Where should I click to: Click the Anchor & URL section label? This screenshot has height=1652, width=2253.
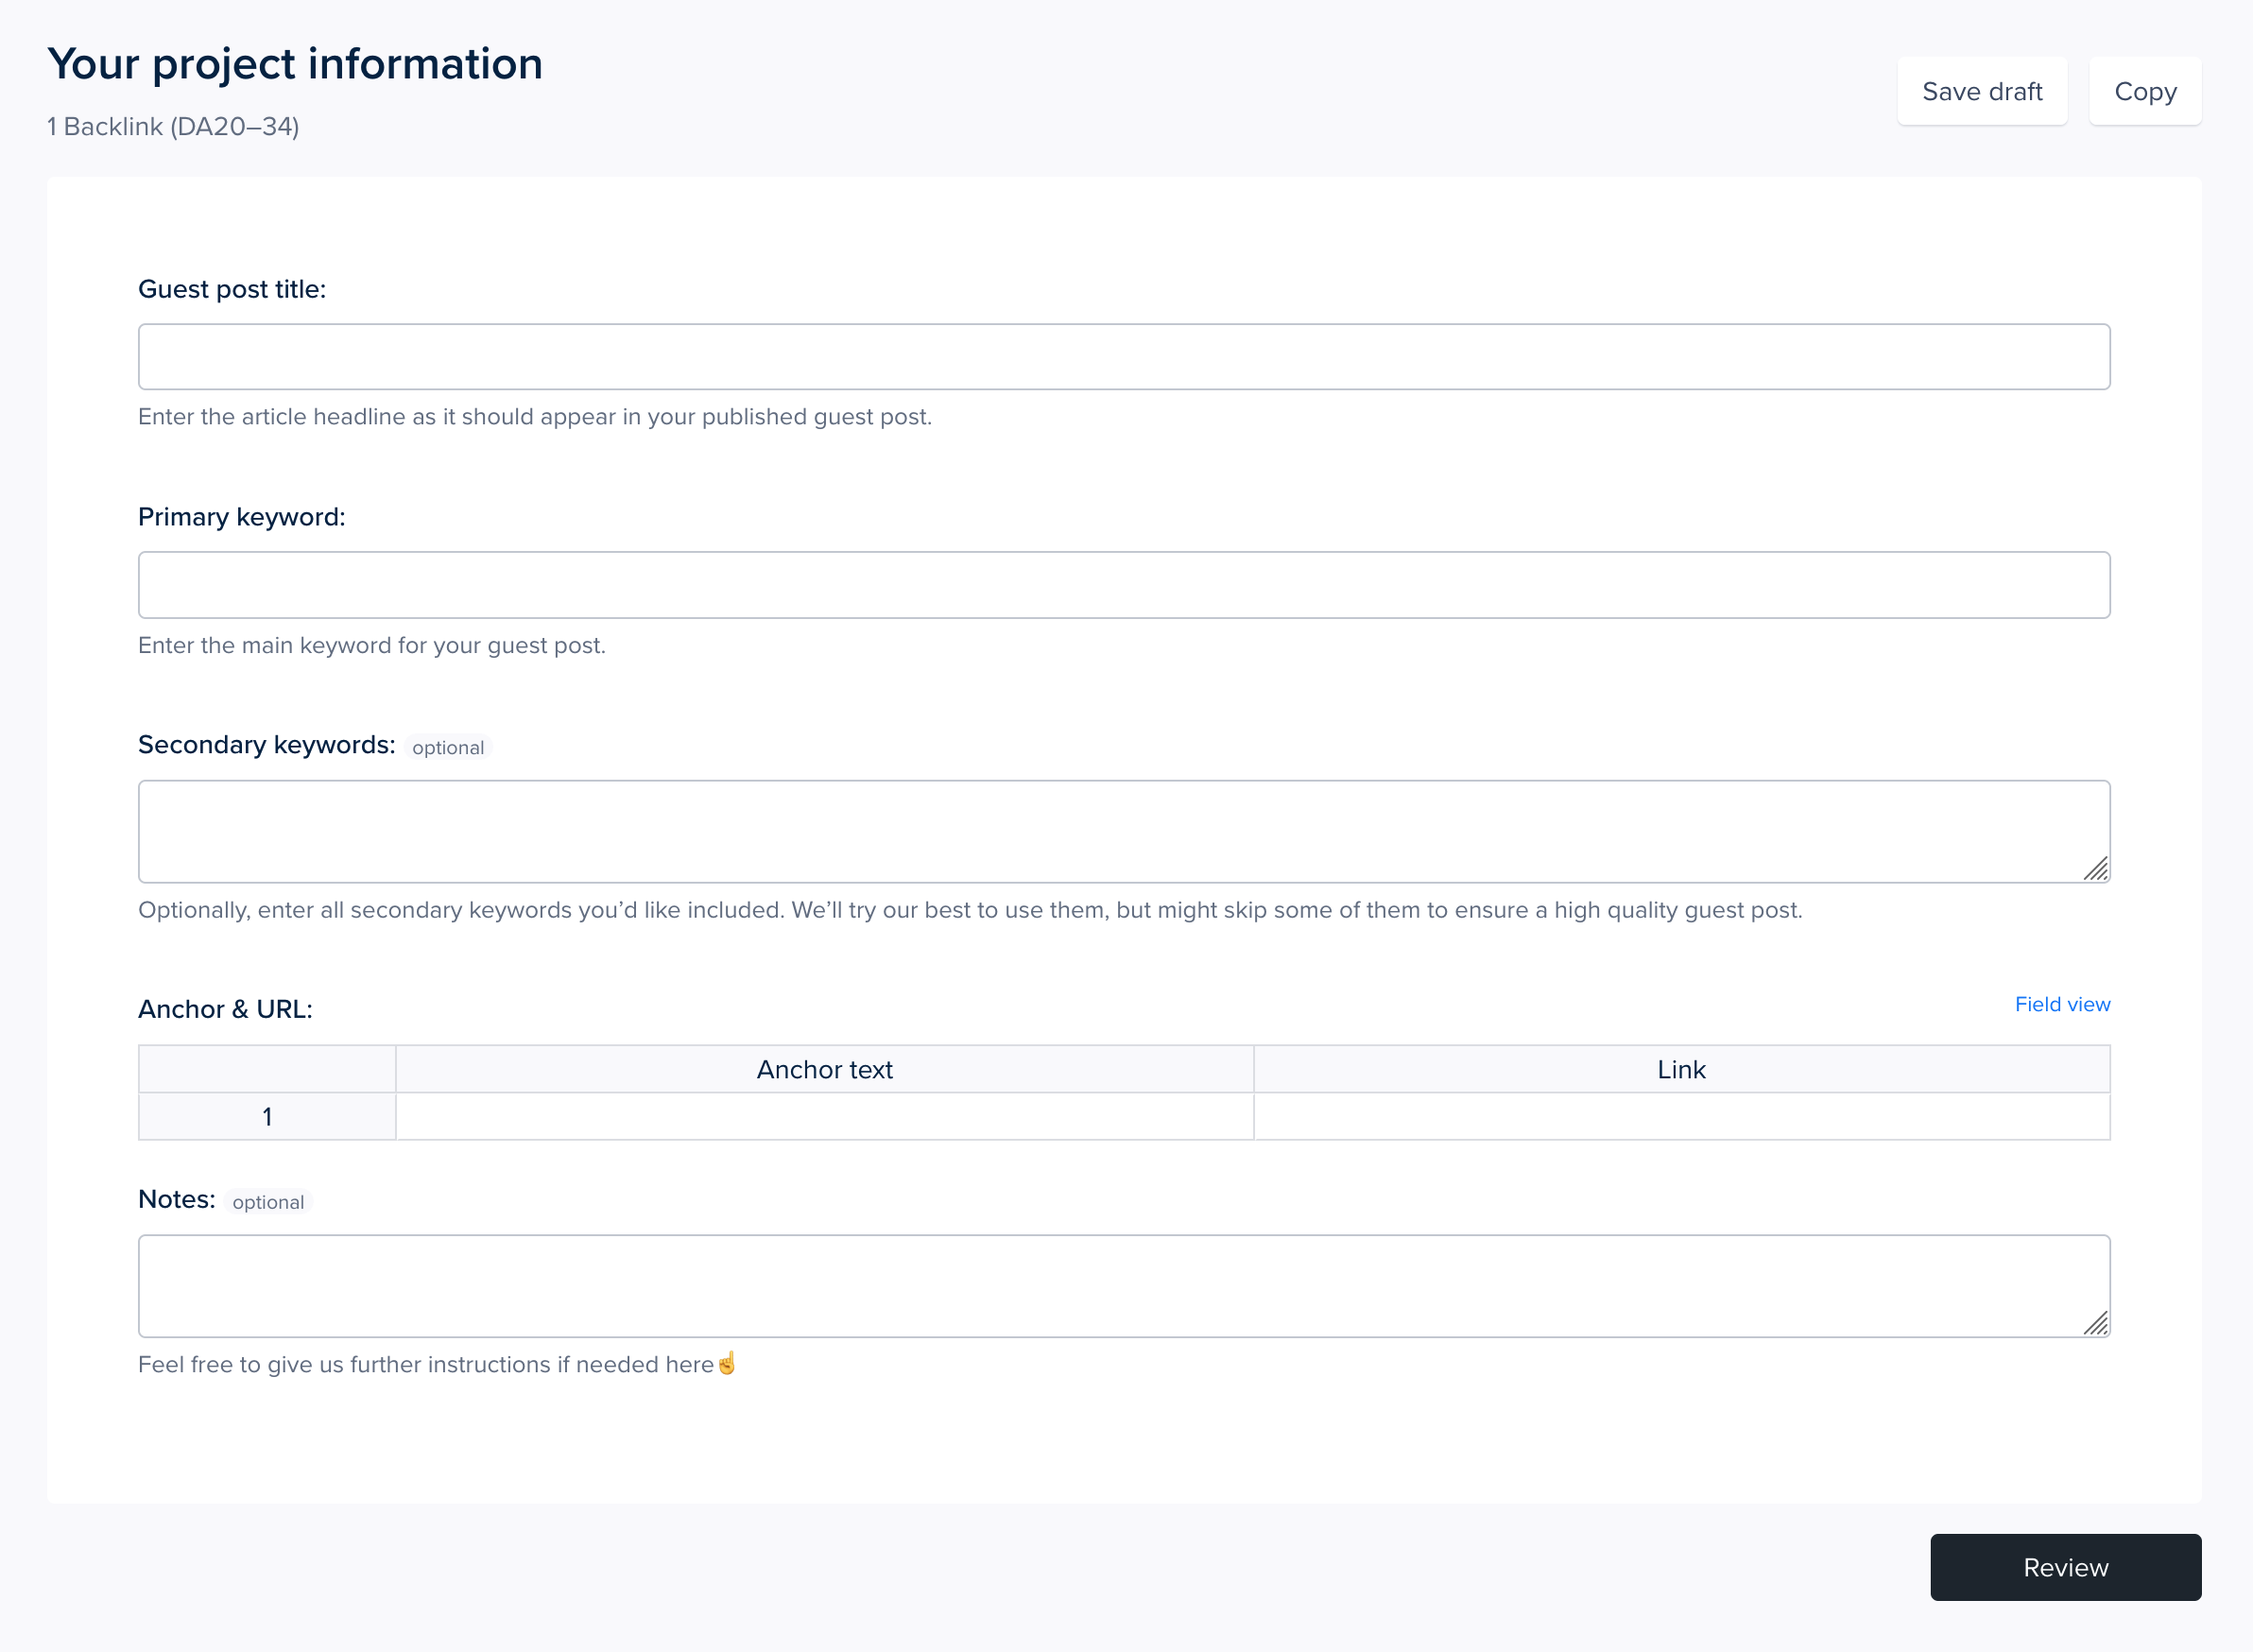pyautogui.click(x=225, y=1009)
